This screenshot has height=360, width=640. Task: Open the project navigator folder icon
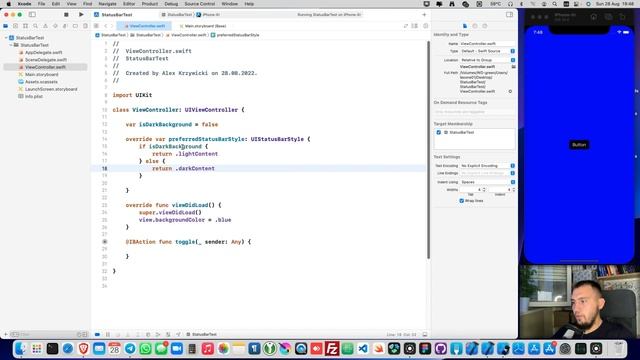tap(6, 26)
